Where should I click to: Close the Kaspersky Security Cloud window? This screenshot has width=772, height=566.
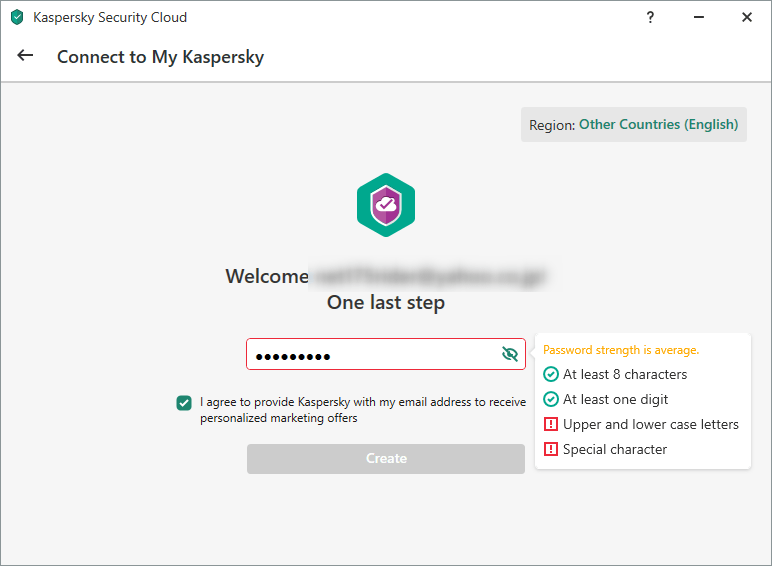pos(747,17)
